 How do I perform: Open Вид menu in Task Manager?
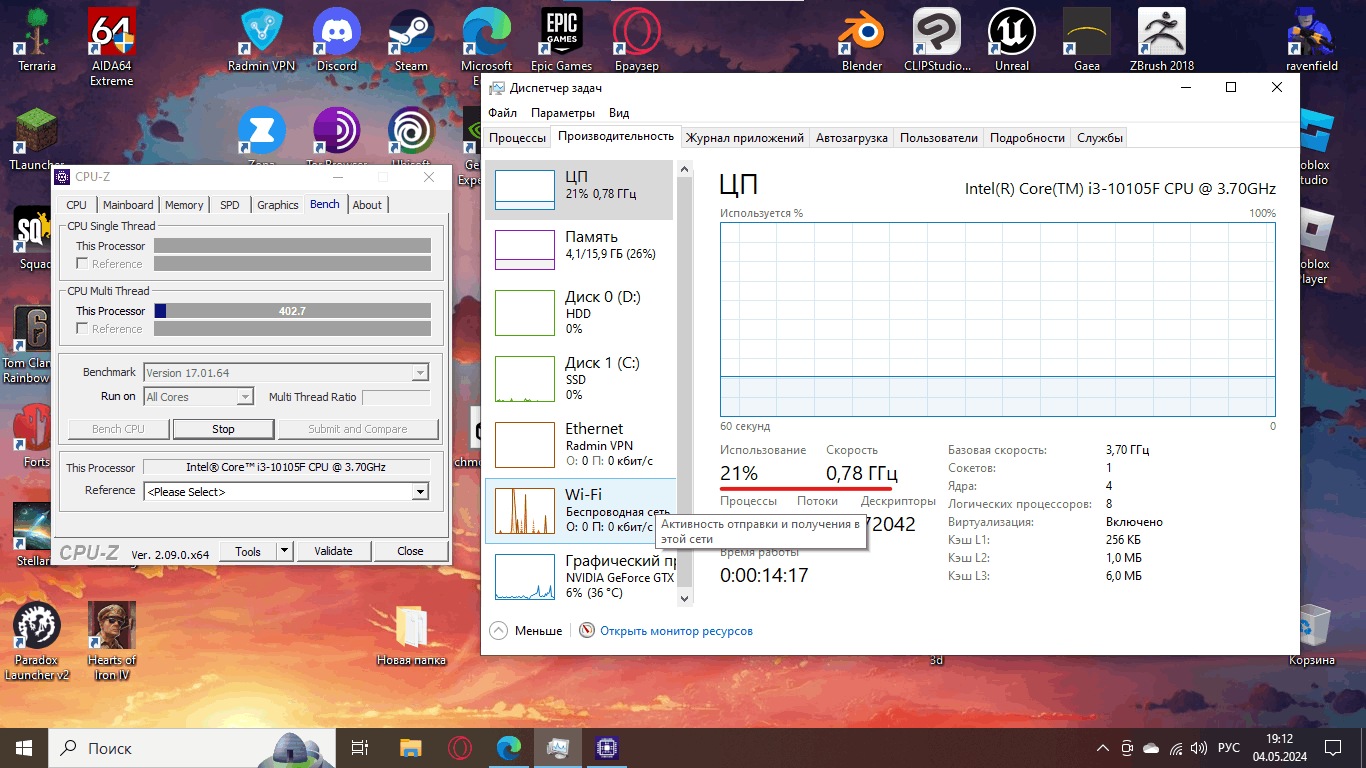click(x=619, y=113)
